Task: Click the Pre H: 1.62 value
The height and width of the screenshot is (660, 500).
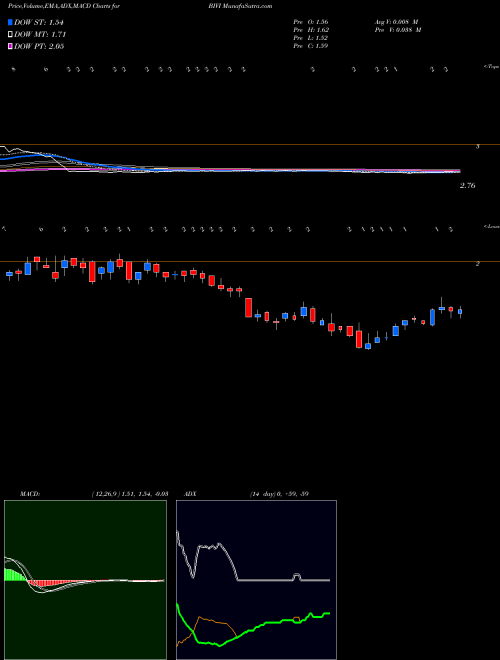Action: [311, 30]
